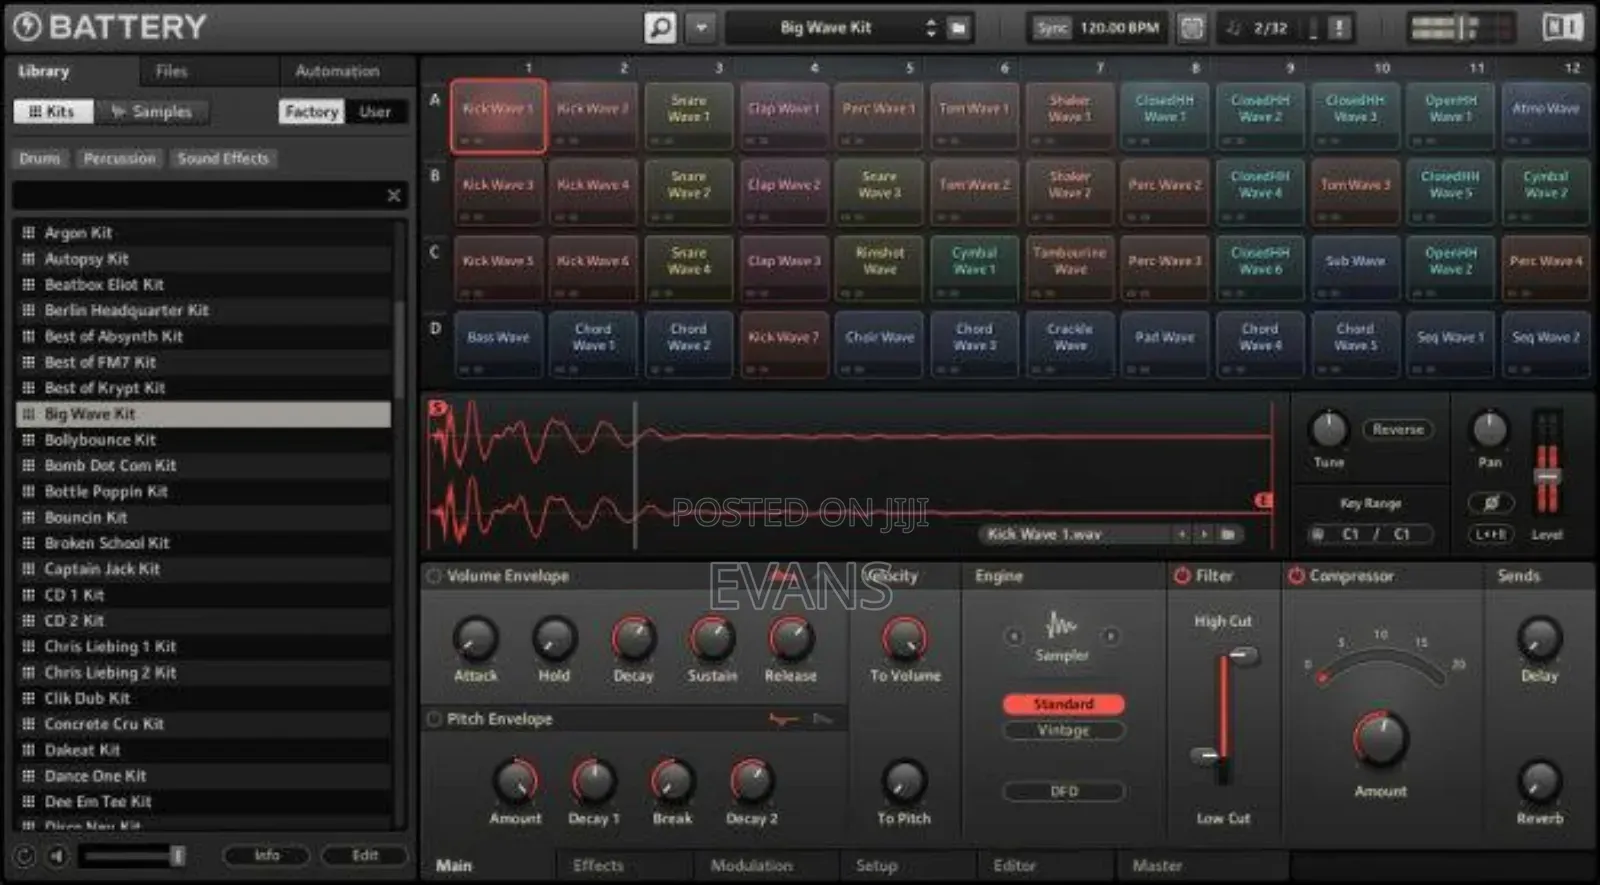Open the dropdown arrow beside search button
This screenshot has height=885, width=1600.
tap(702, 27)
